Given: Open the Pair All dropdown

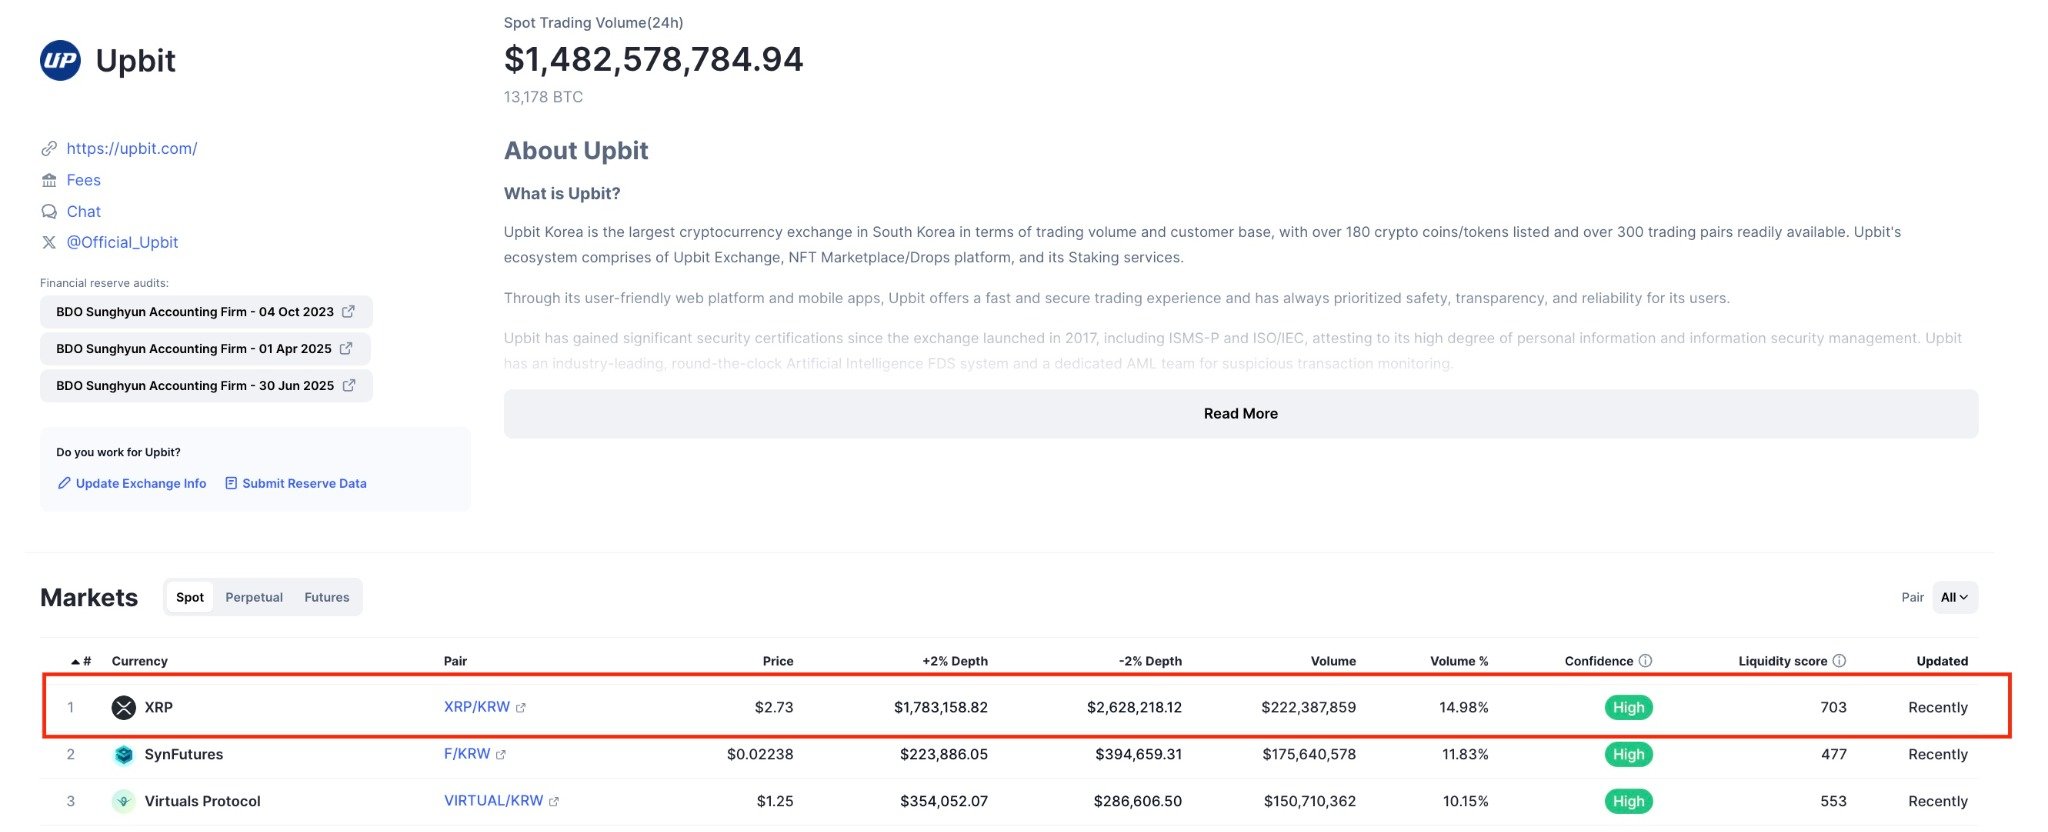Looking at the screenshot, I should 1955,597.
